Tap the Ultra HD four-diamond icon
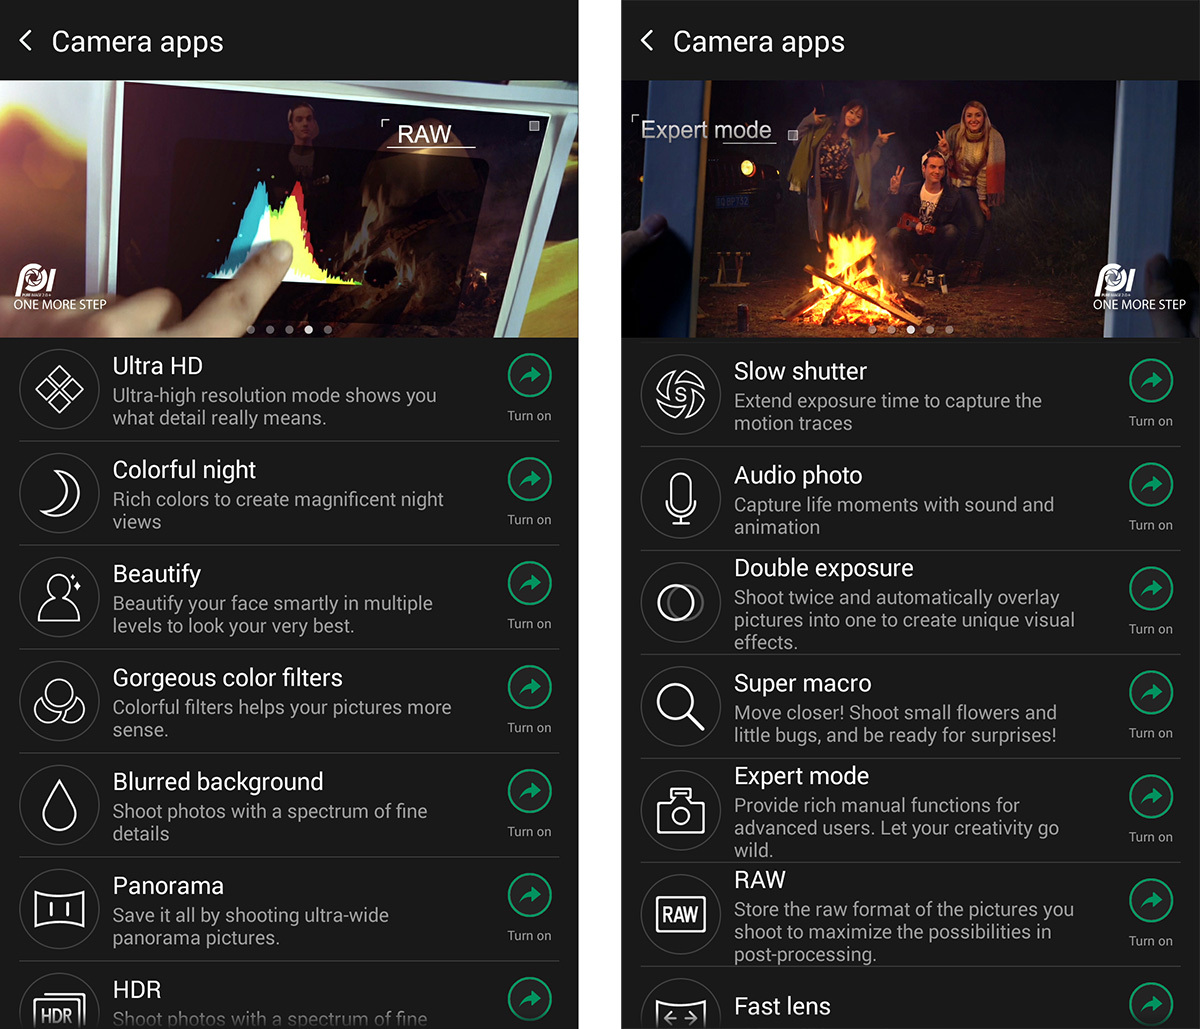1200x1029 pixels. (x=60, y=389)
